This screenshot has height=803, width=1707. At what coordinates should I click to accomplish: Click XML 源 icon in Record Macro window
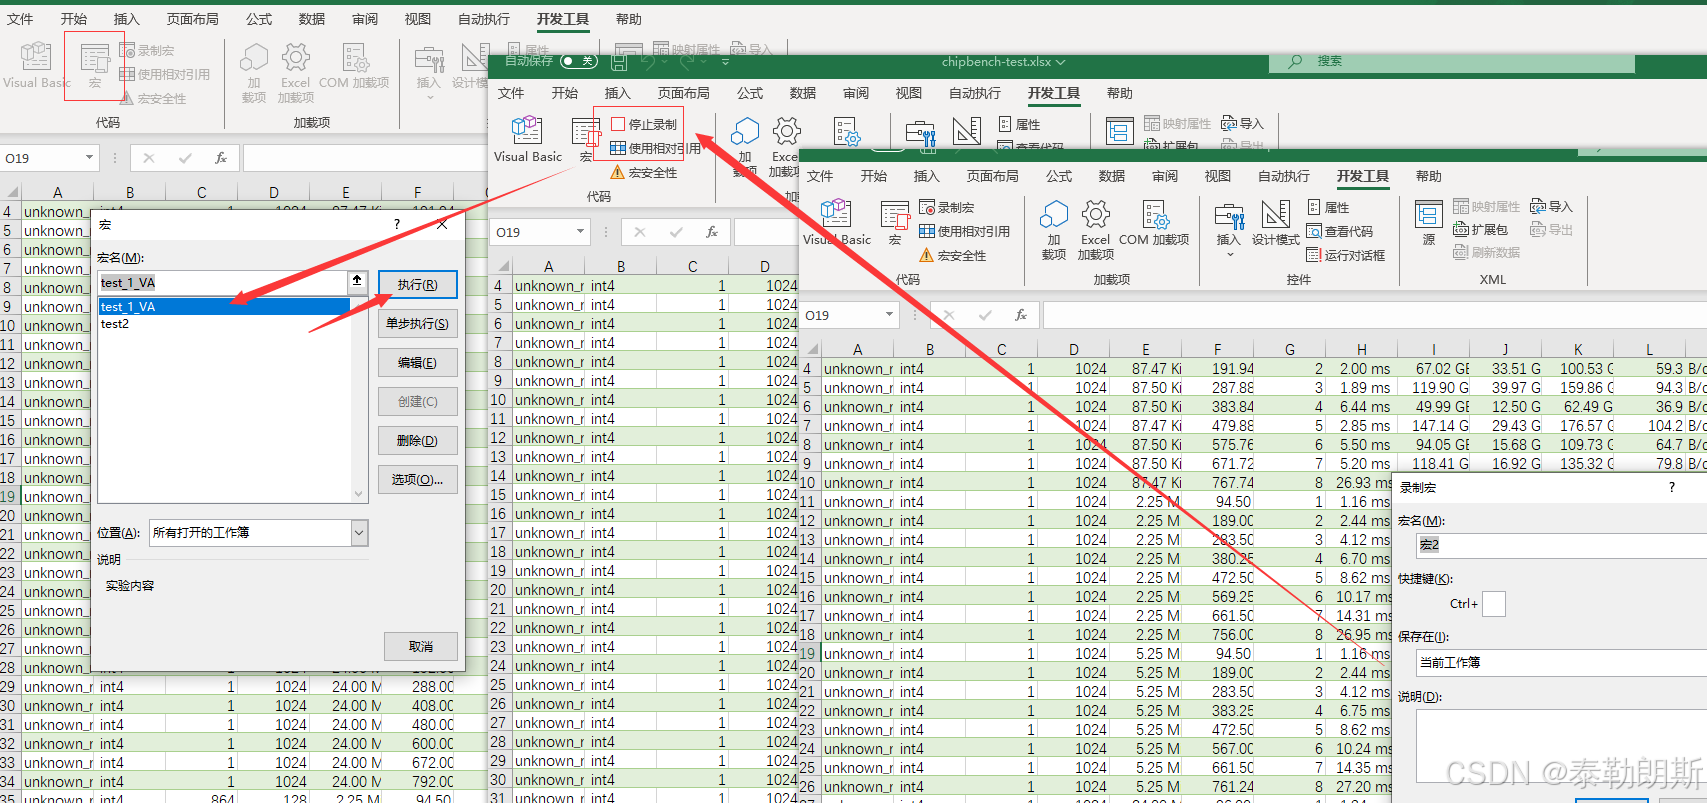(1428, 222)
